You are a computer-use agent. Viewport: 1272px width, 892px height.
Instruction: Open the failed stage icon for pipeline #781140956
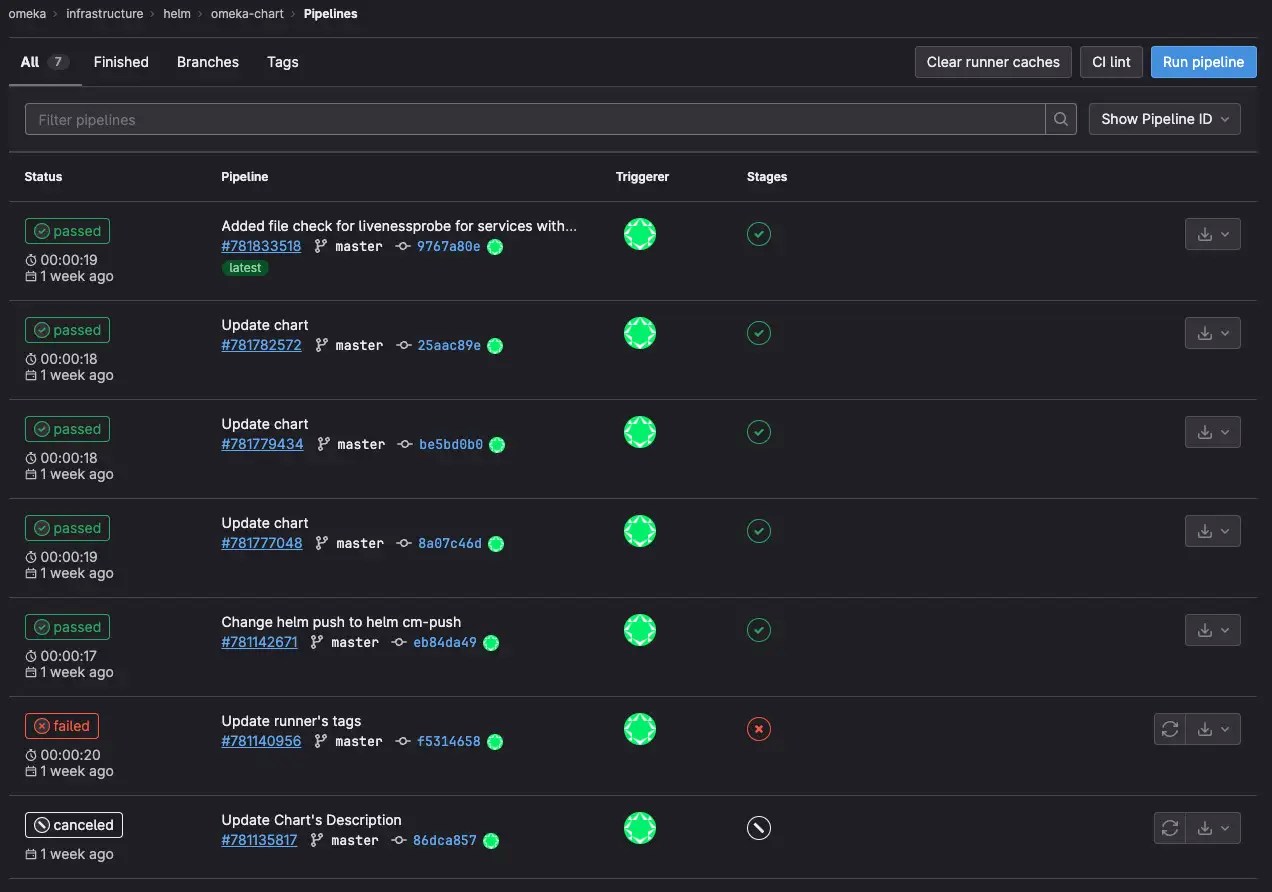coord(758,729)
